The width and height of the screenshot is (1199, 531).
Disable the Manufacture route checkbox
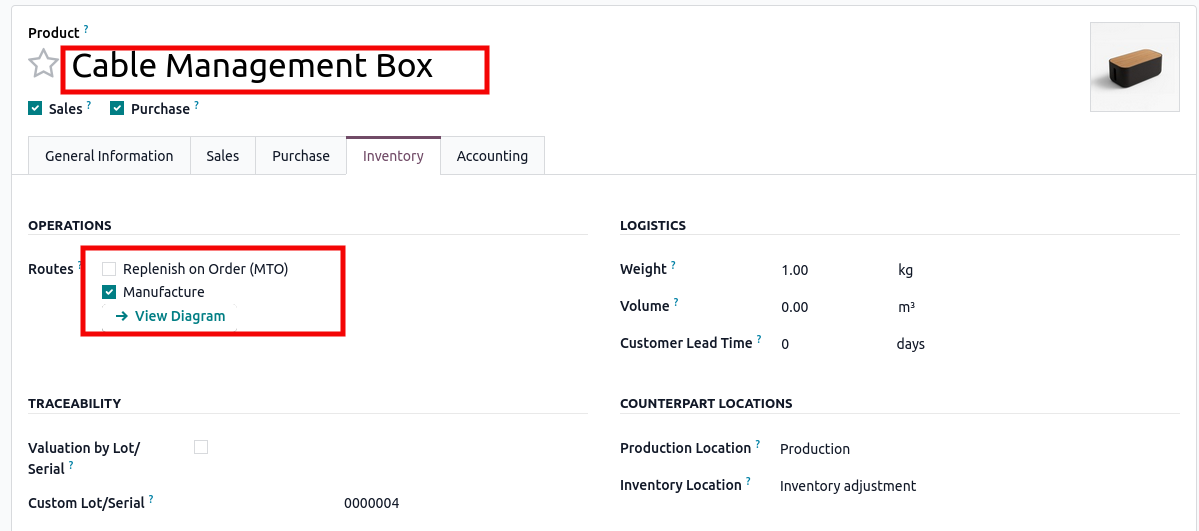109,292
